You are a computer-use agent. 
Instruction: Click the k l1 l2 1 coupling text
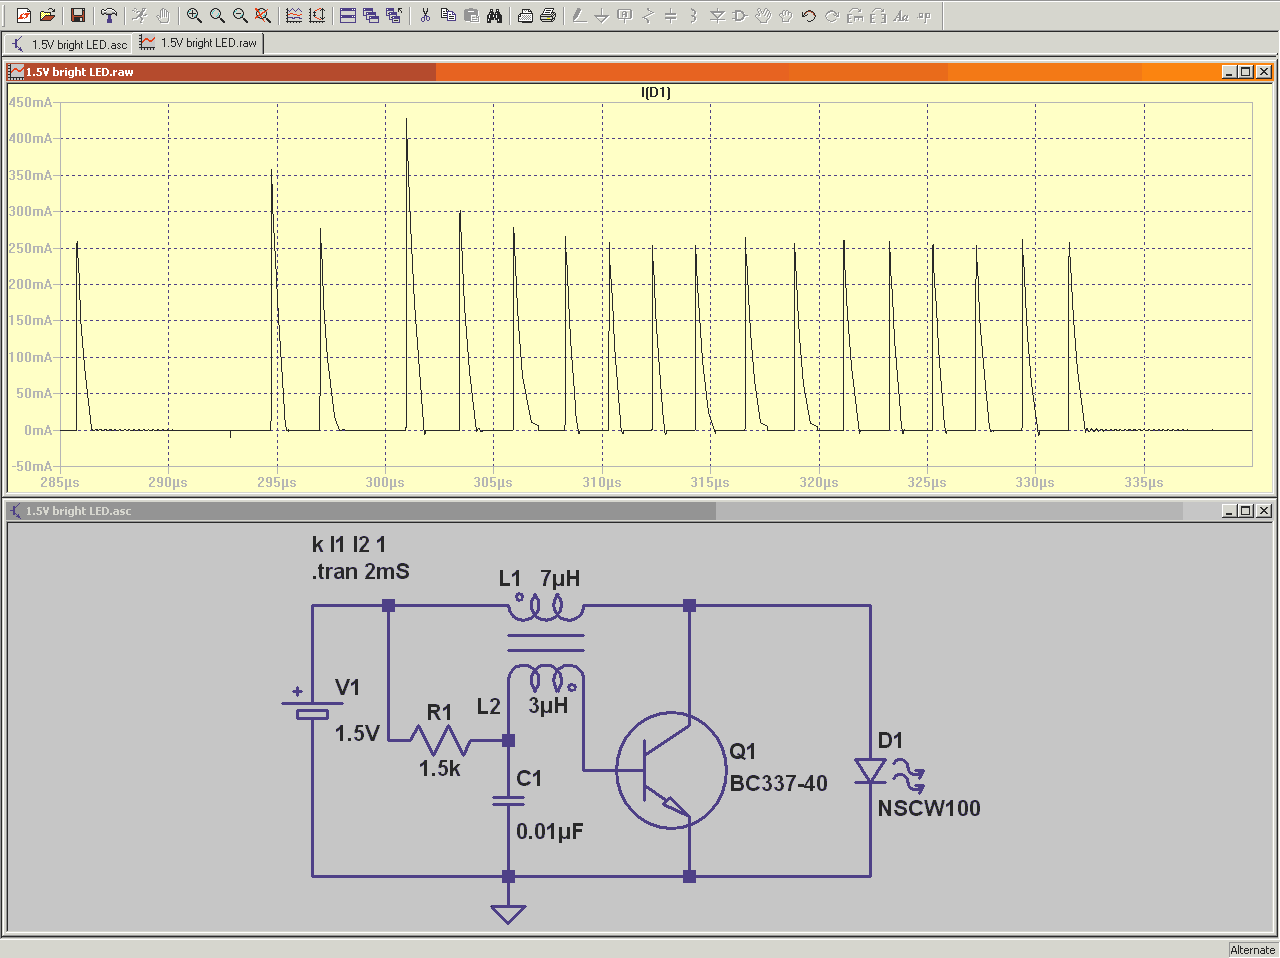349,545
